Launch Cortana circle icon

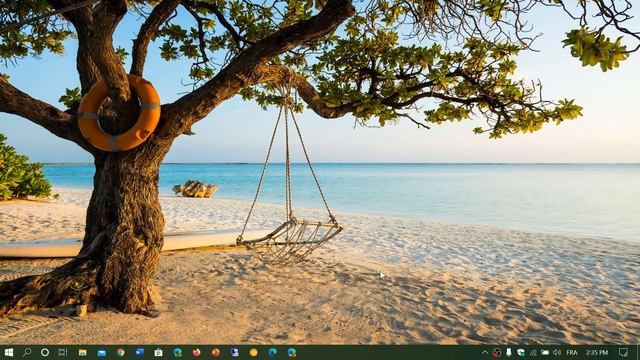(45, 352)
